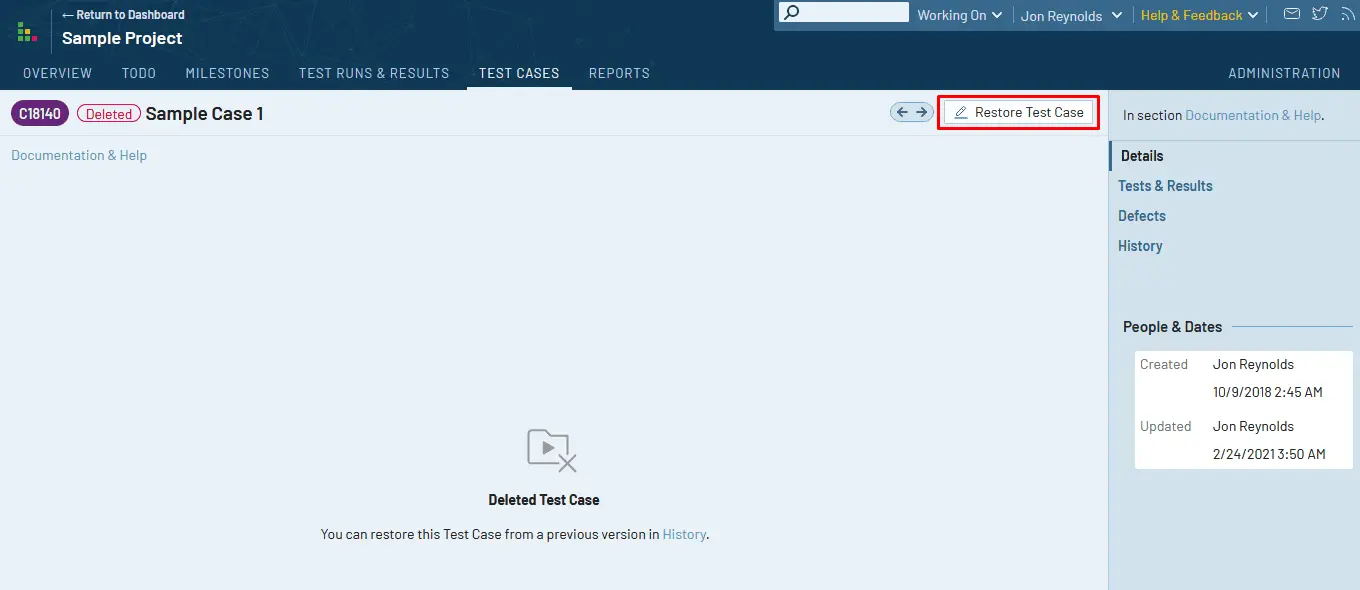Go to previous test case arrow
This screenshot has width=1360, height=590.
[902, 112]
